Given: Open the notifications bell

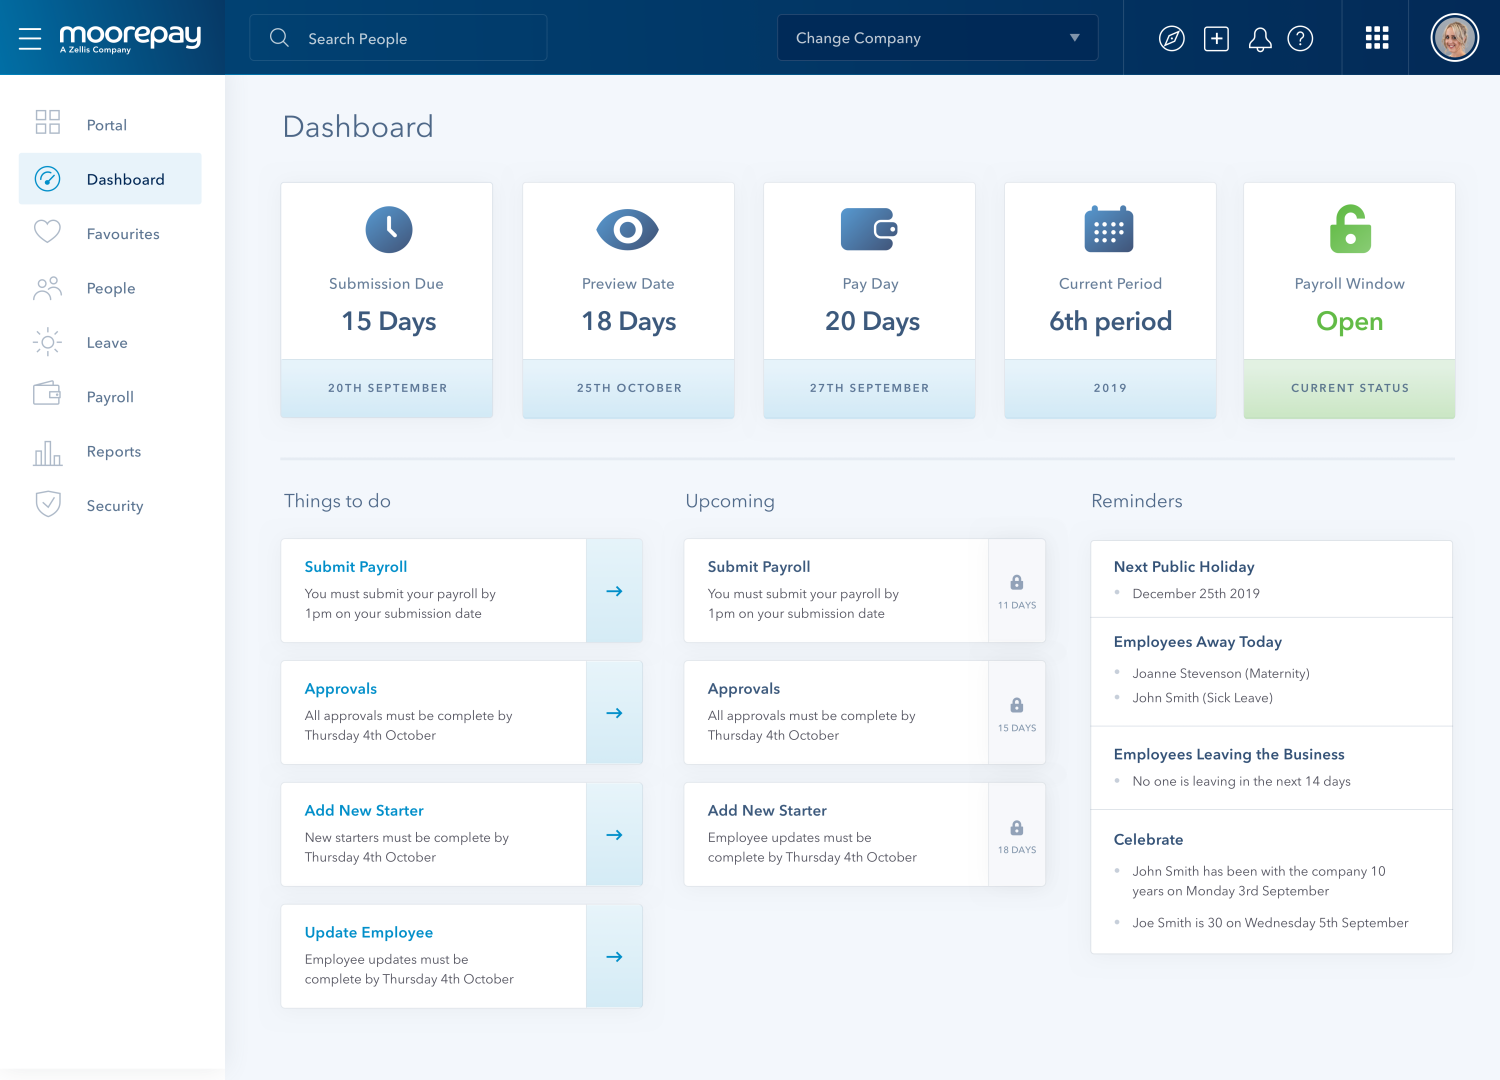Looking at the screenshot, I should (x=1260, y=39).
